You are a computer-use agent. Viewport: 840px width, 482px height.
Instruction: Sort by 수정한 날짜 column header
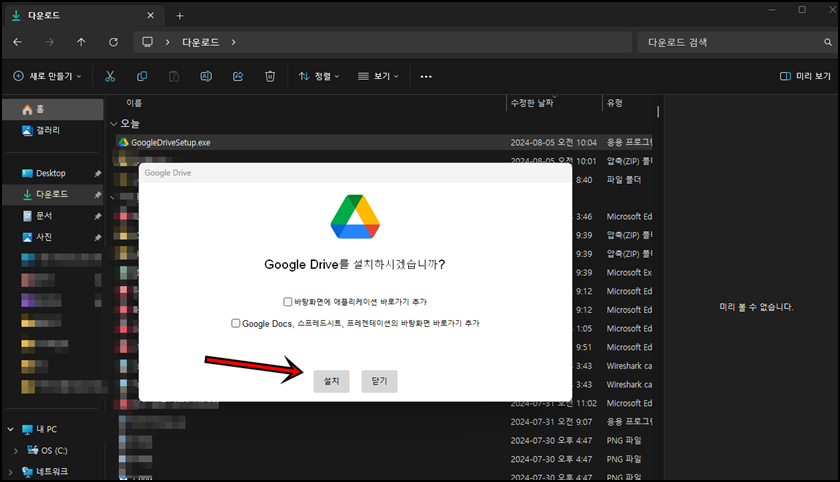pos(532,103)
